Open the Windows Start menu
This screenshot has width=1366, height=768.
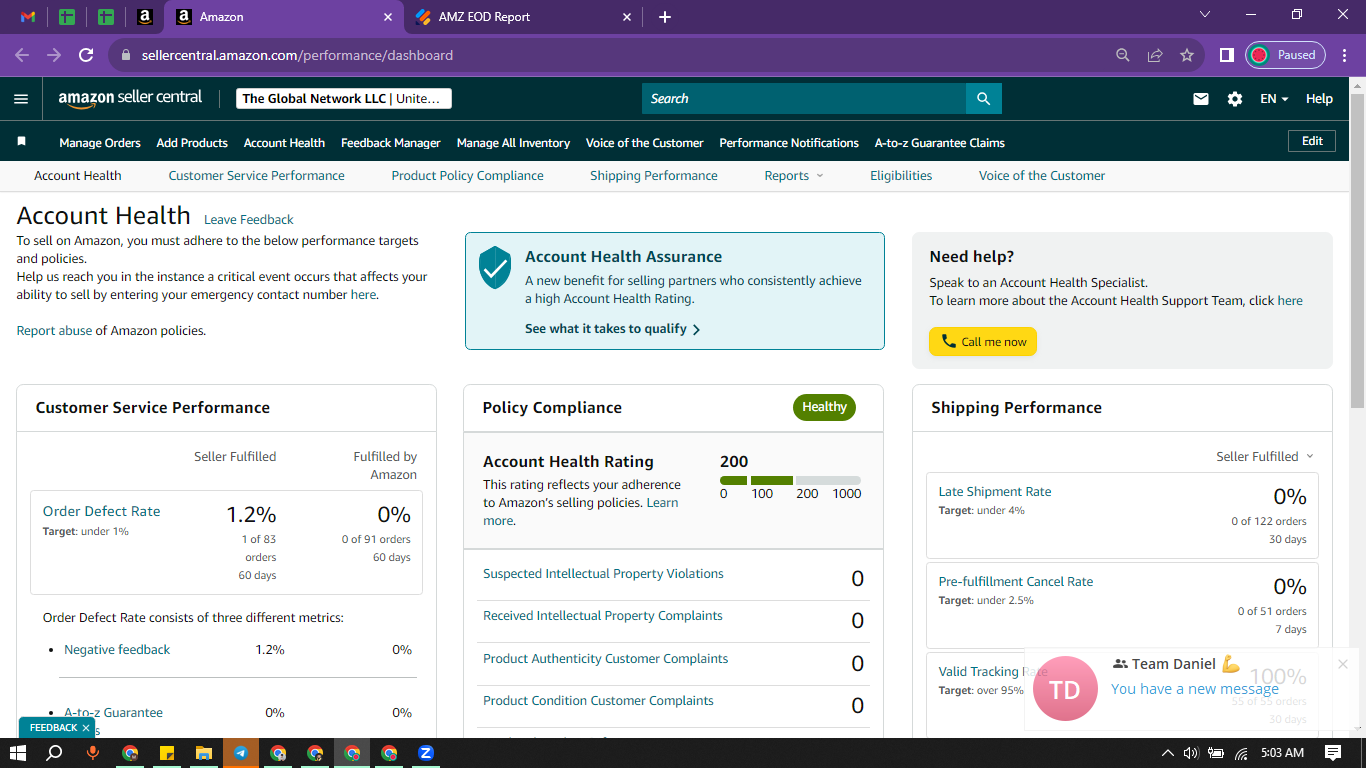coord(17,753)
